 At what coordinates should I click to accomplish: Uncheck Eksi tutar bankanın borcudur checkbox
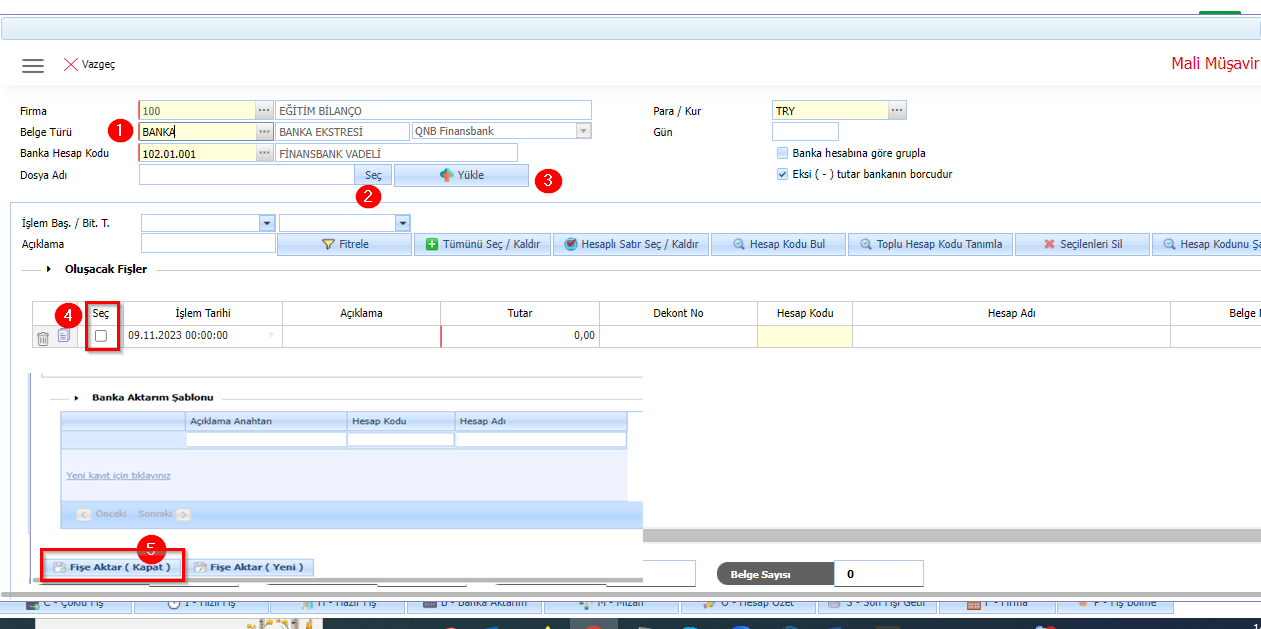click(x=783, y=174)
